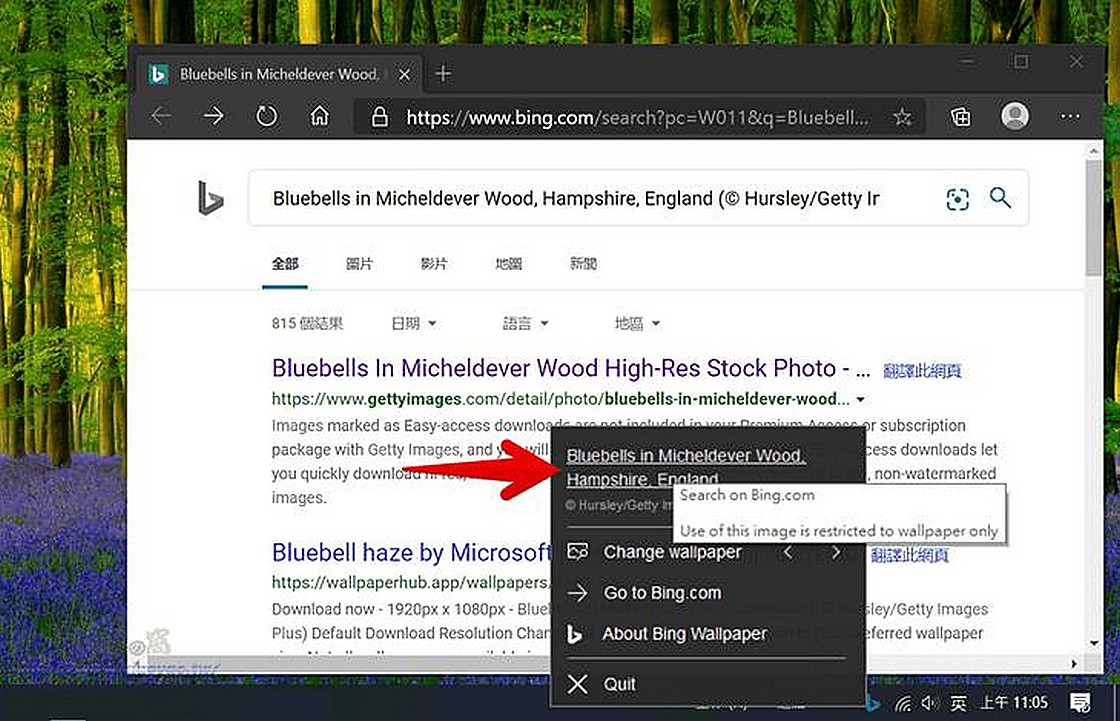1120x721 pixels.
Task: Open the Bluebell haze by Microsoft result
Action: click(411, 552)
